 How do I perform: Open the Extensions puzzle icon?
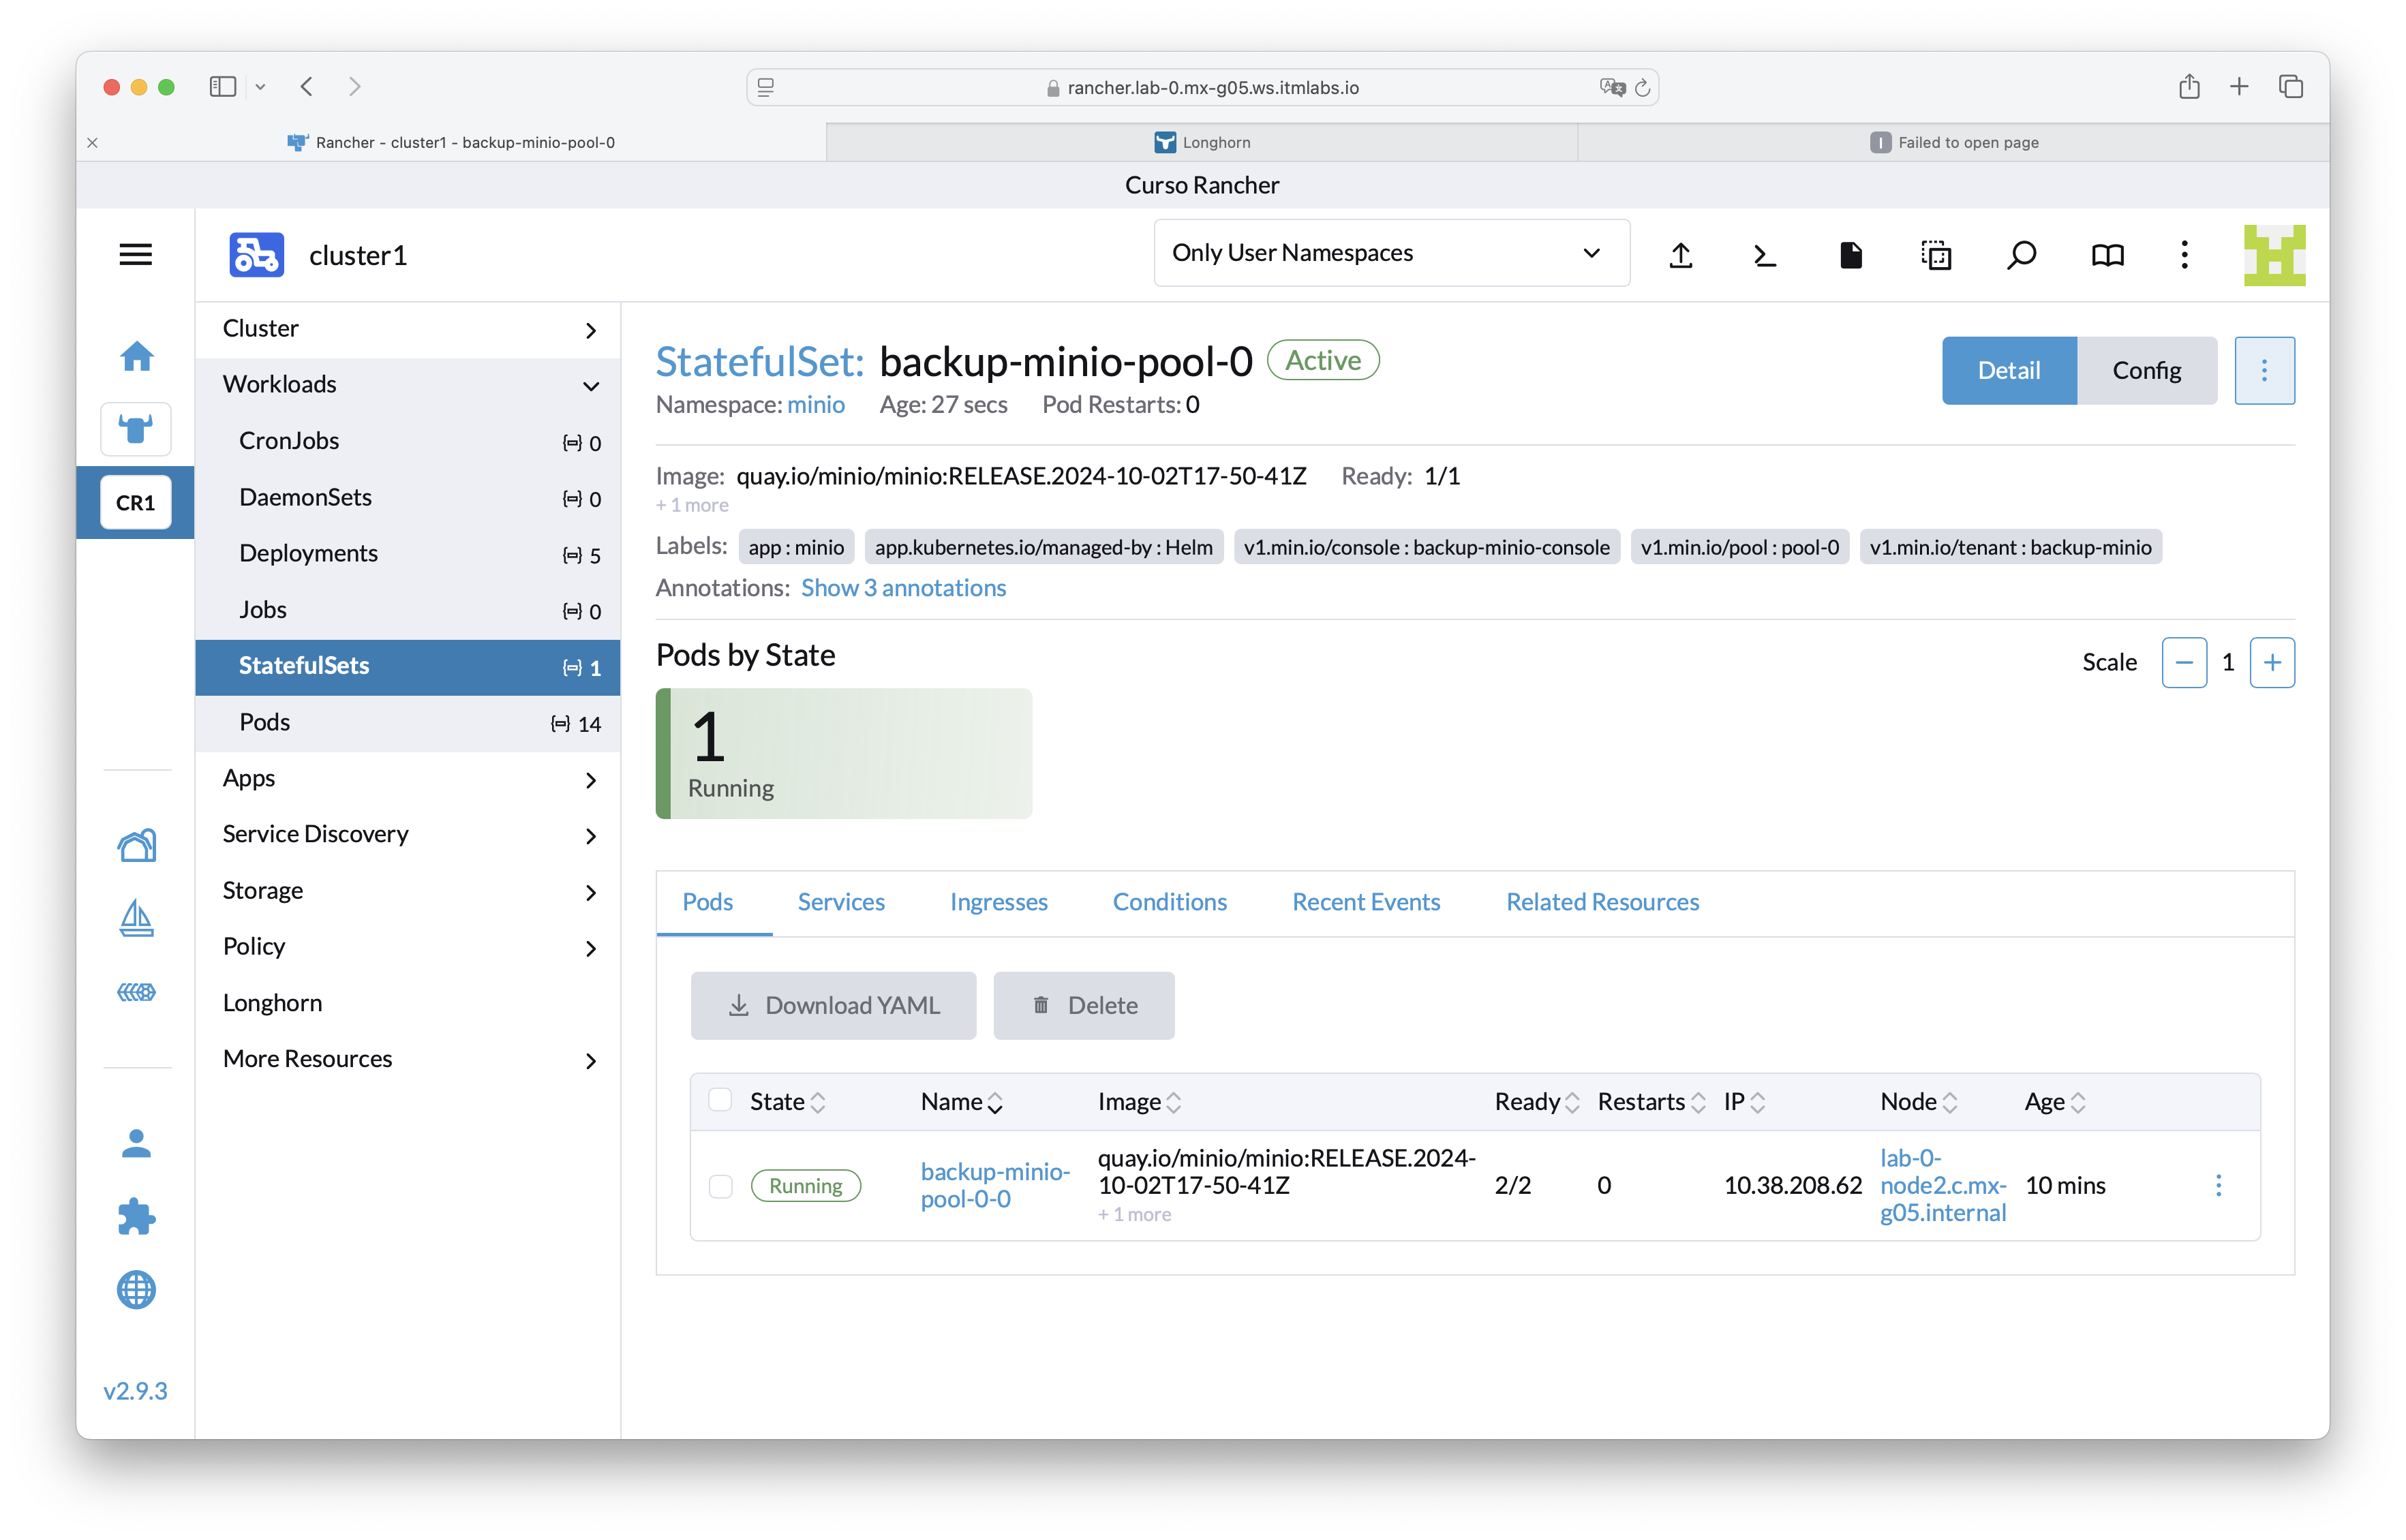point(137,1217)
